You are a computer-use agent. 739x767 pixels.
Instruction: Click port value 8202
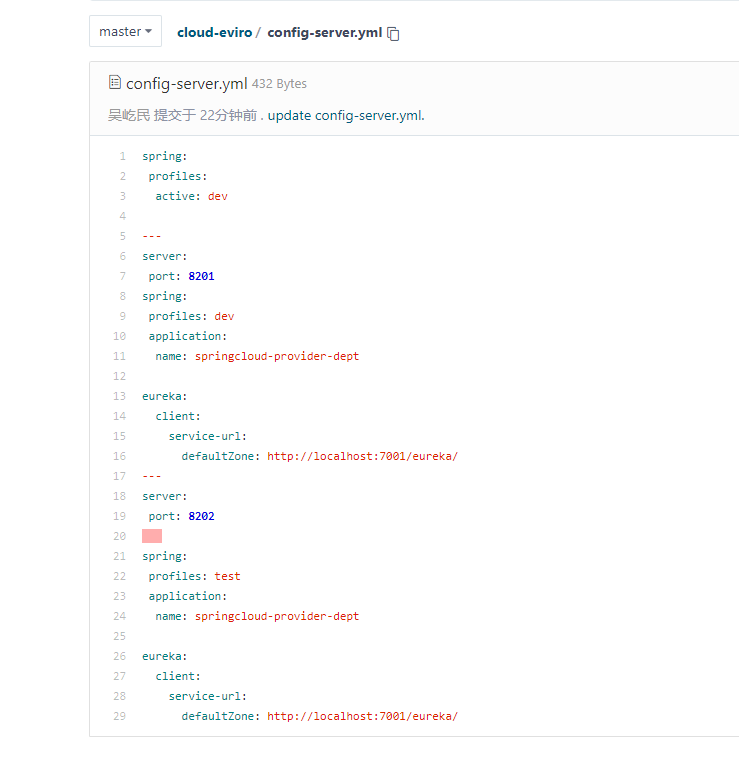pyautogui.click(x=201, y=516)
